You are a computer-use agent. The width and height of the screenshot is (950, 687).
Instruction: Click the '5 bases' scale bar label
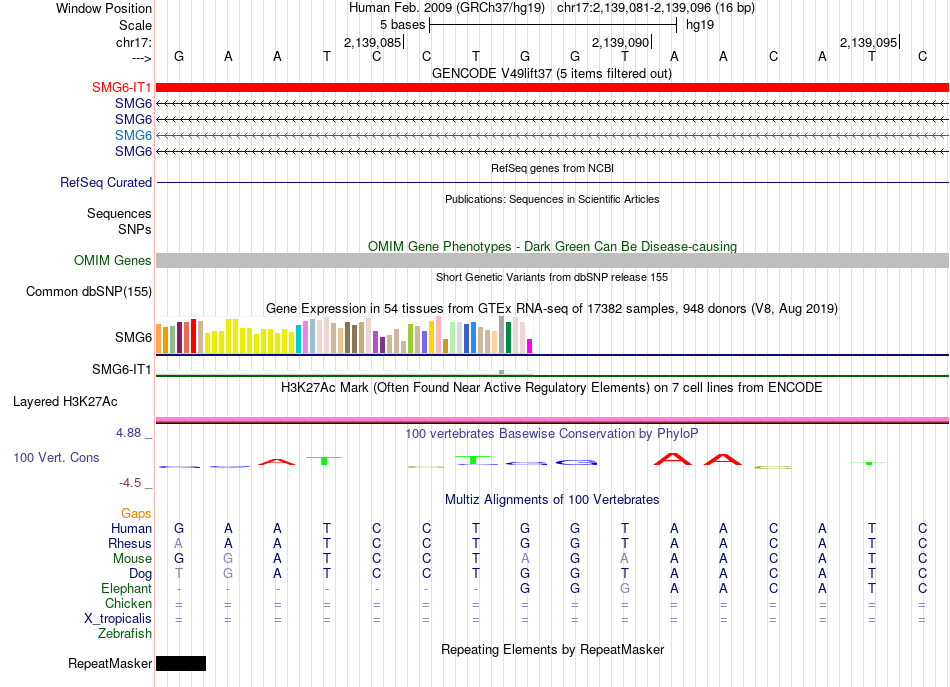(402, 25)
